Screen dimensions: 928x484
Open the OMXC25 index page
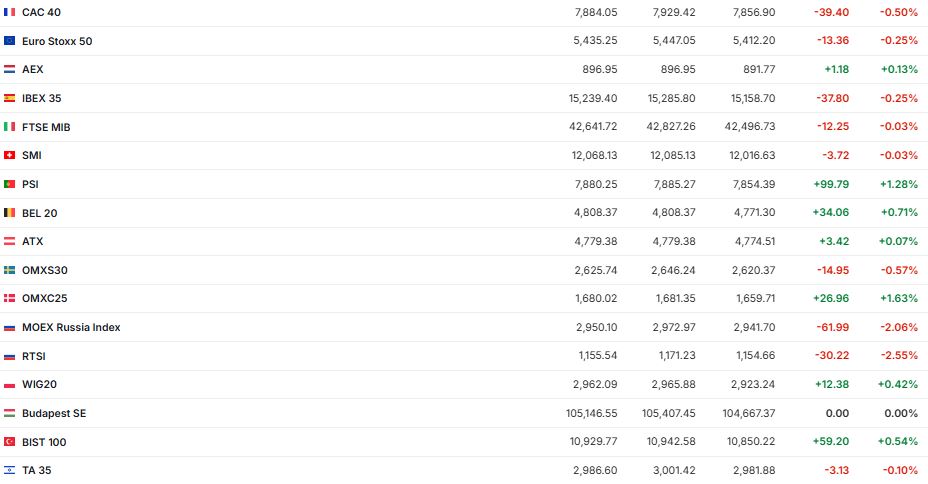45,298
